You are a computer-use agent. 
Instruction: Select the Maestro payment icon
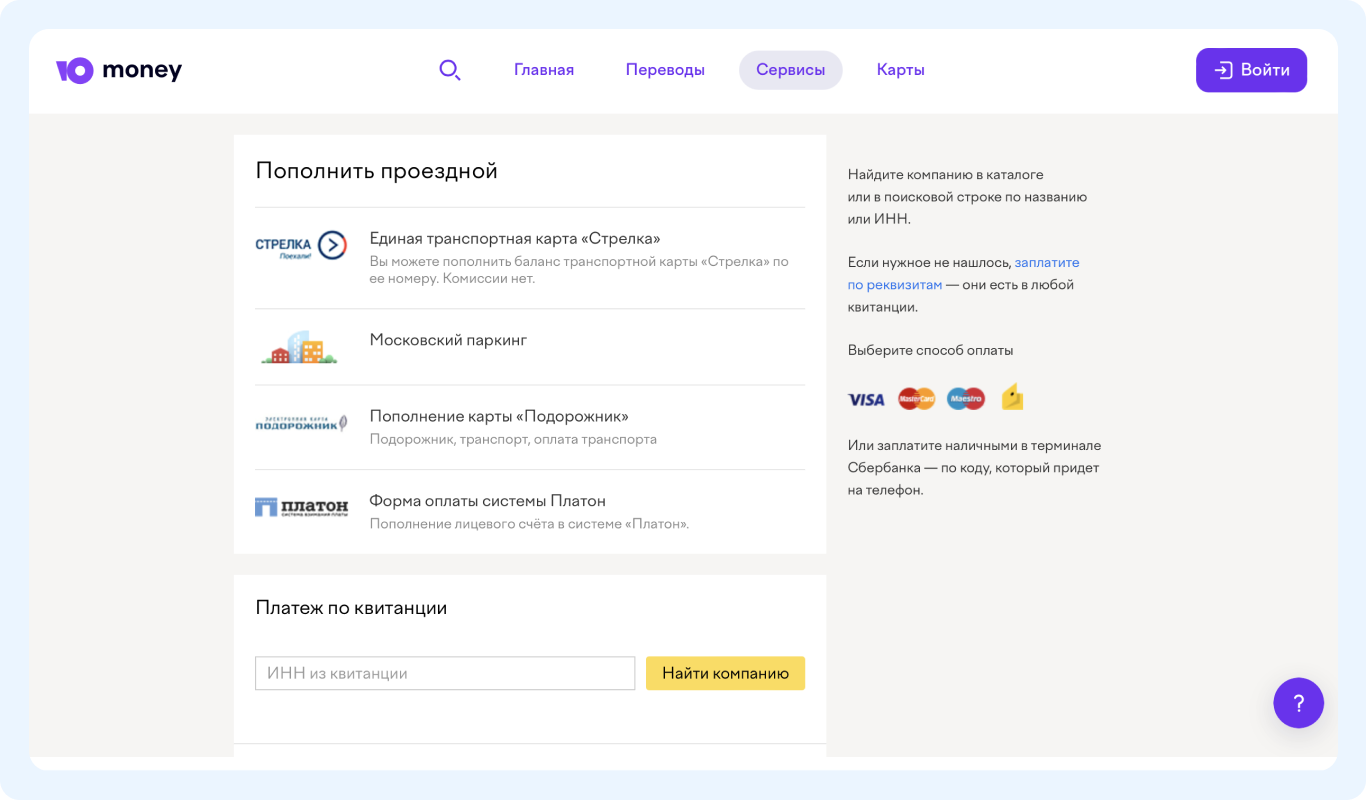pos(965,399)
